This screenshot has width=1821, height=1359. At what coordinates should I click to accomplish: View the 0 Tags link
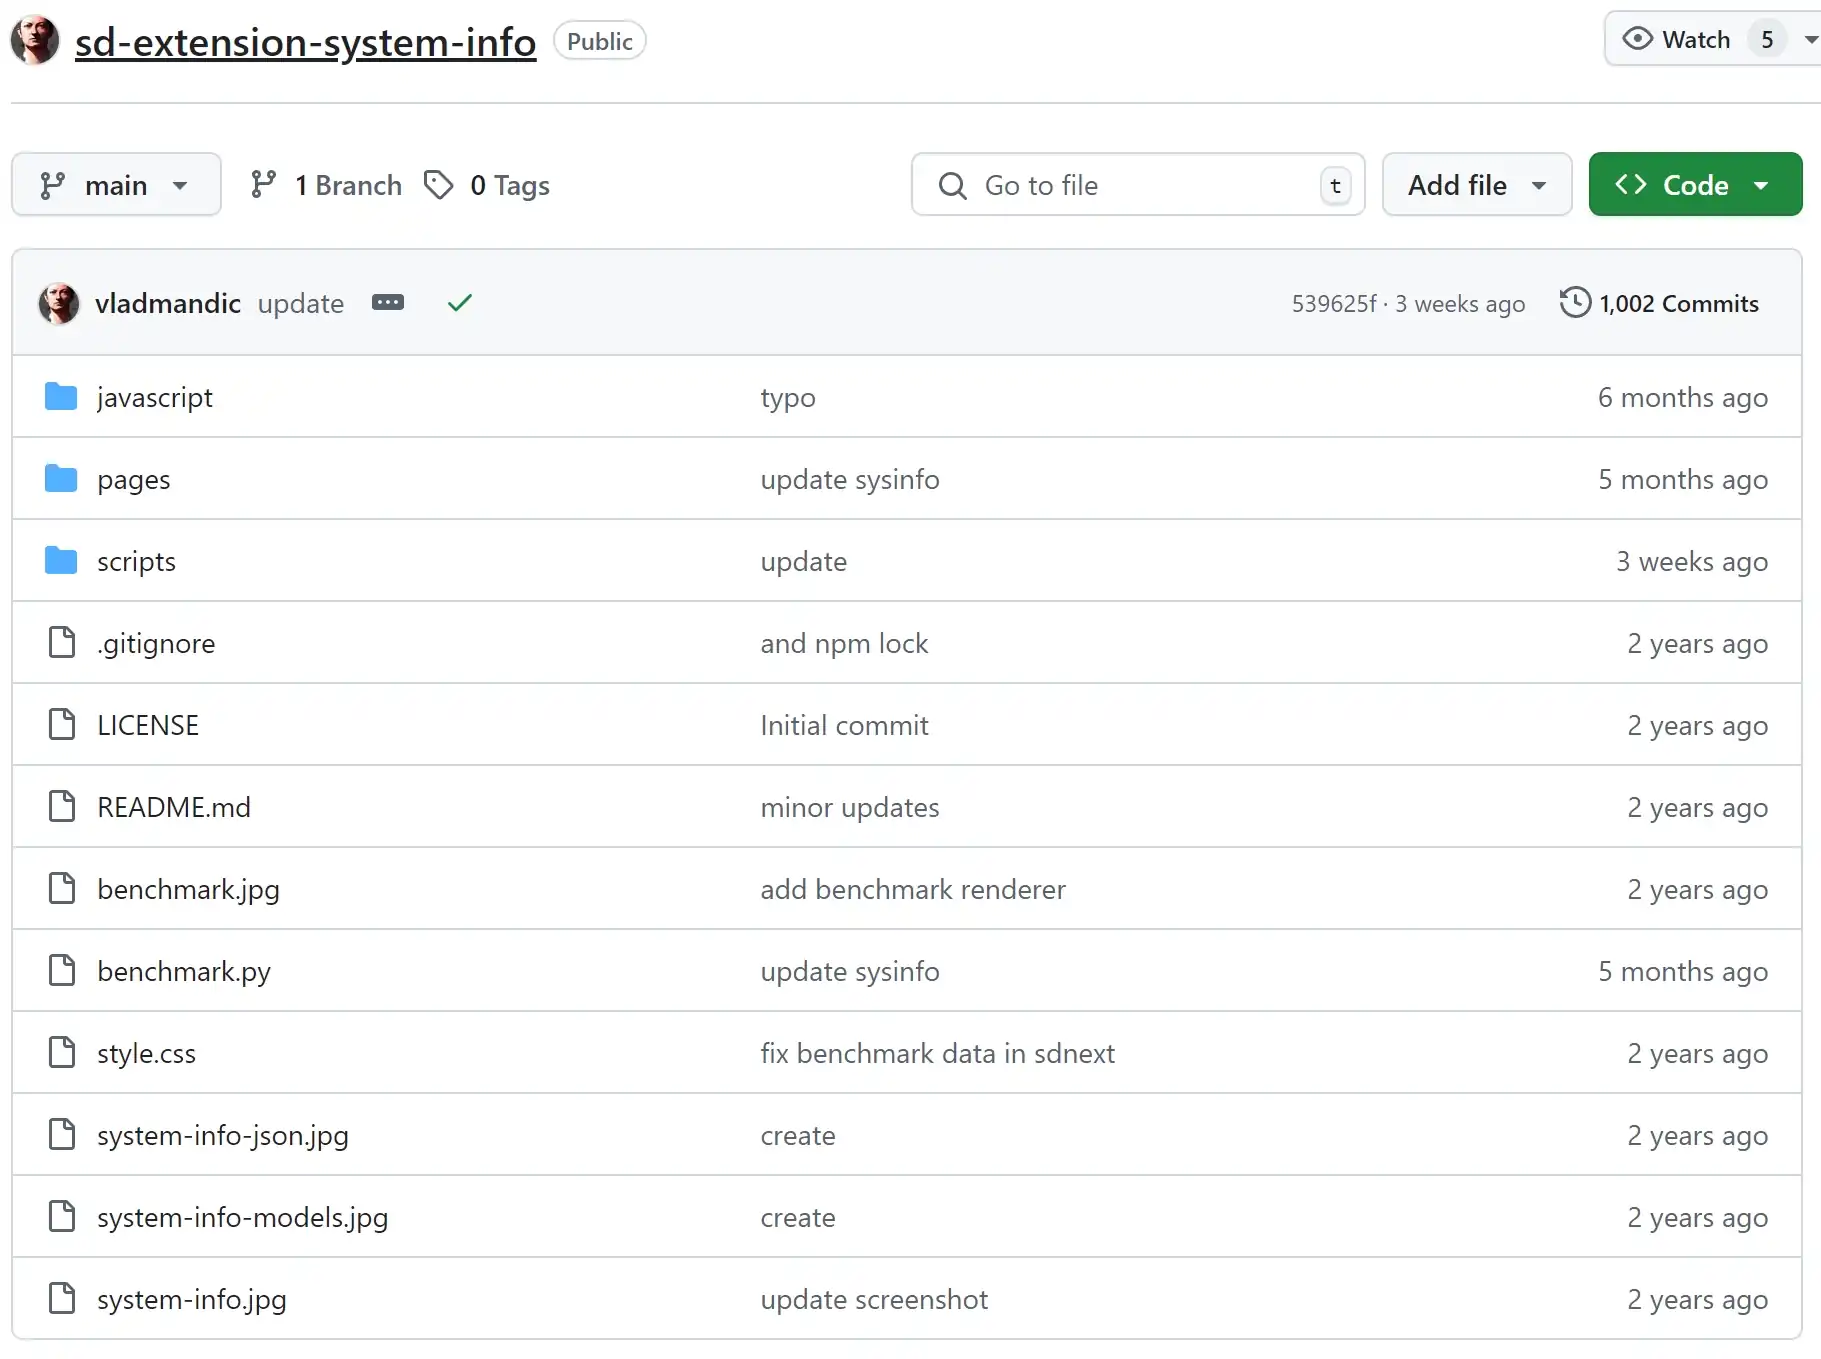coord(487,185)
